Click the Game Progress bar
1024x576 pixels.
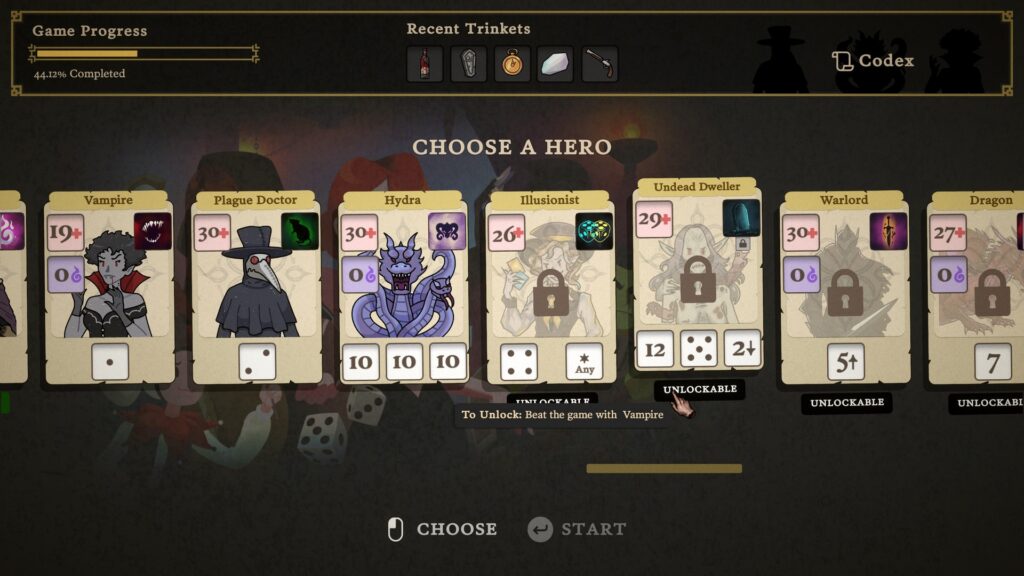click(144, 54)
